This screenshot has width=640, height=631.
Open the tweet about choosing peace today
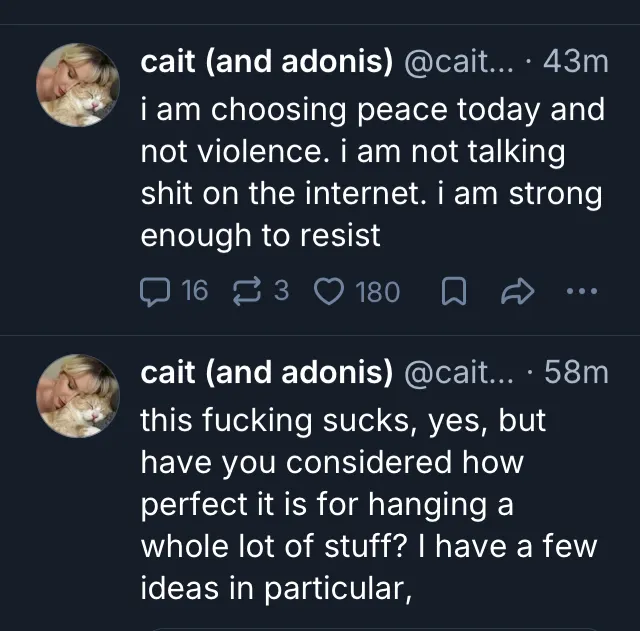click(372, 172)
